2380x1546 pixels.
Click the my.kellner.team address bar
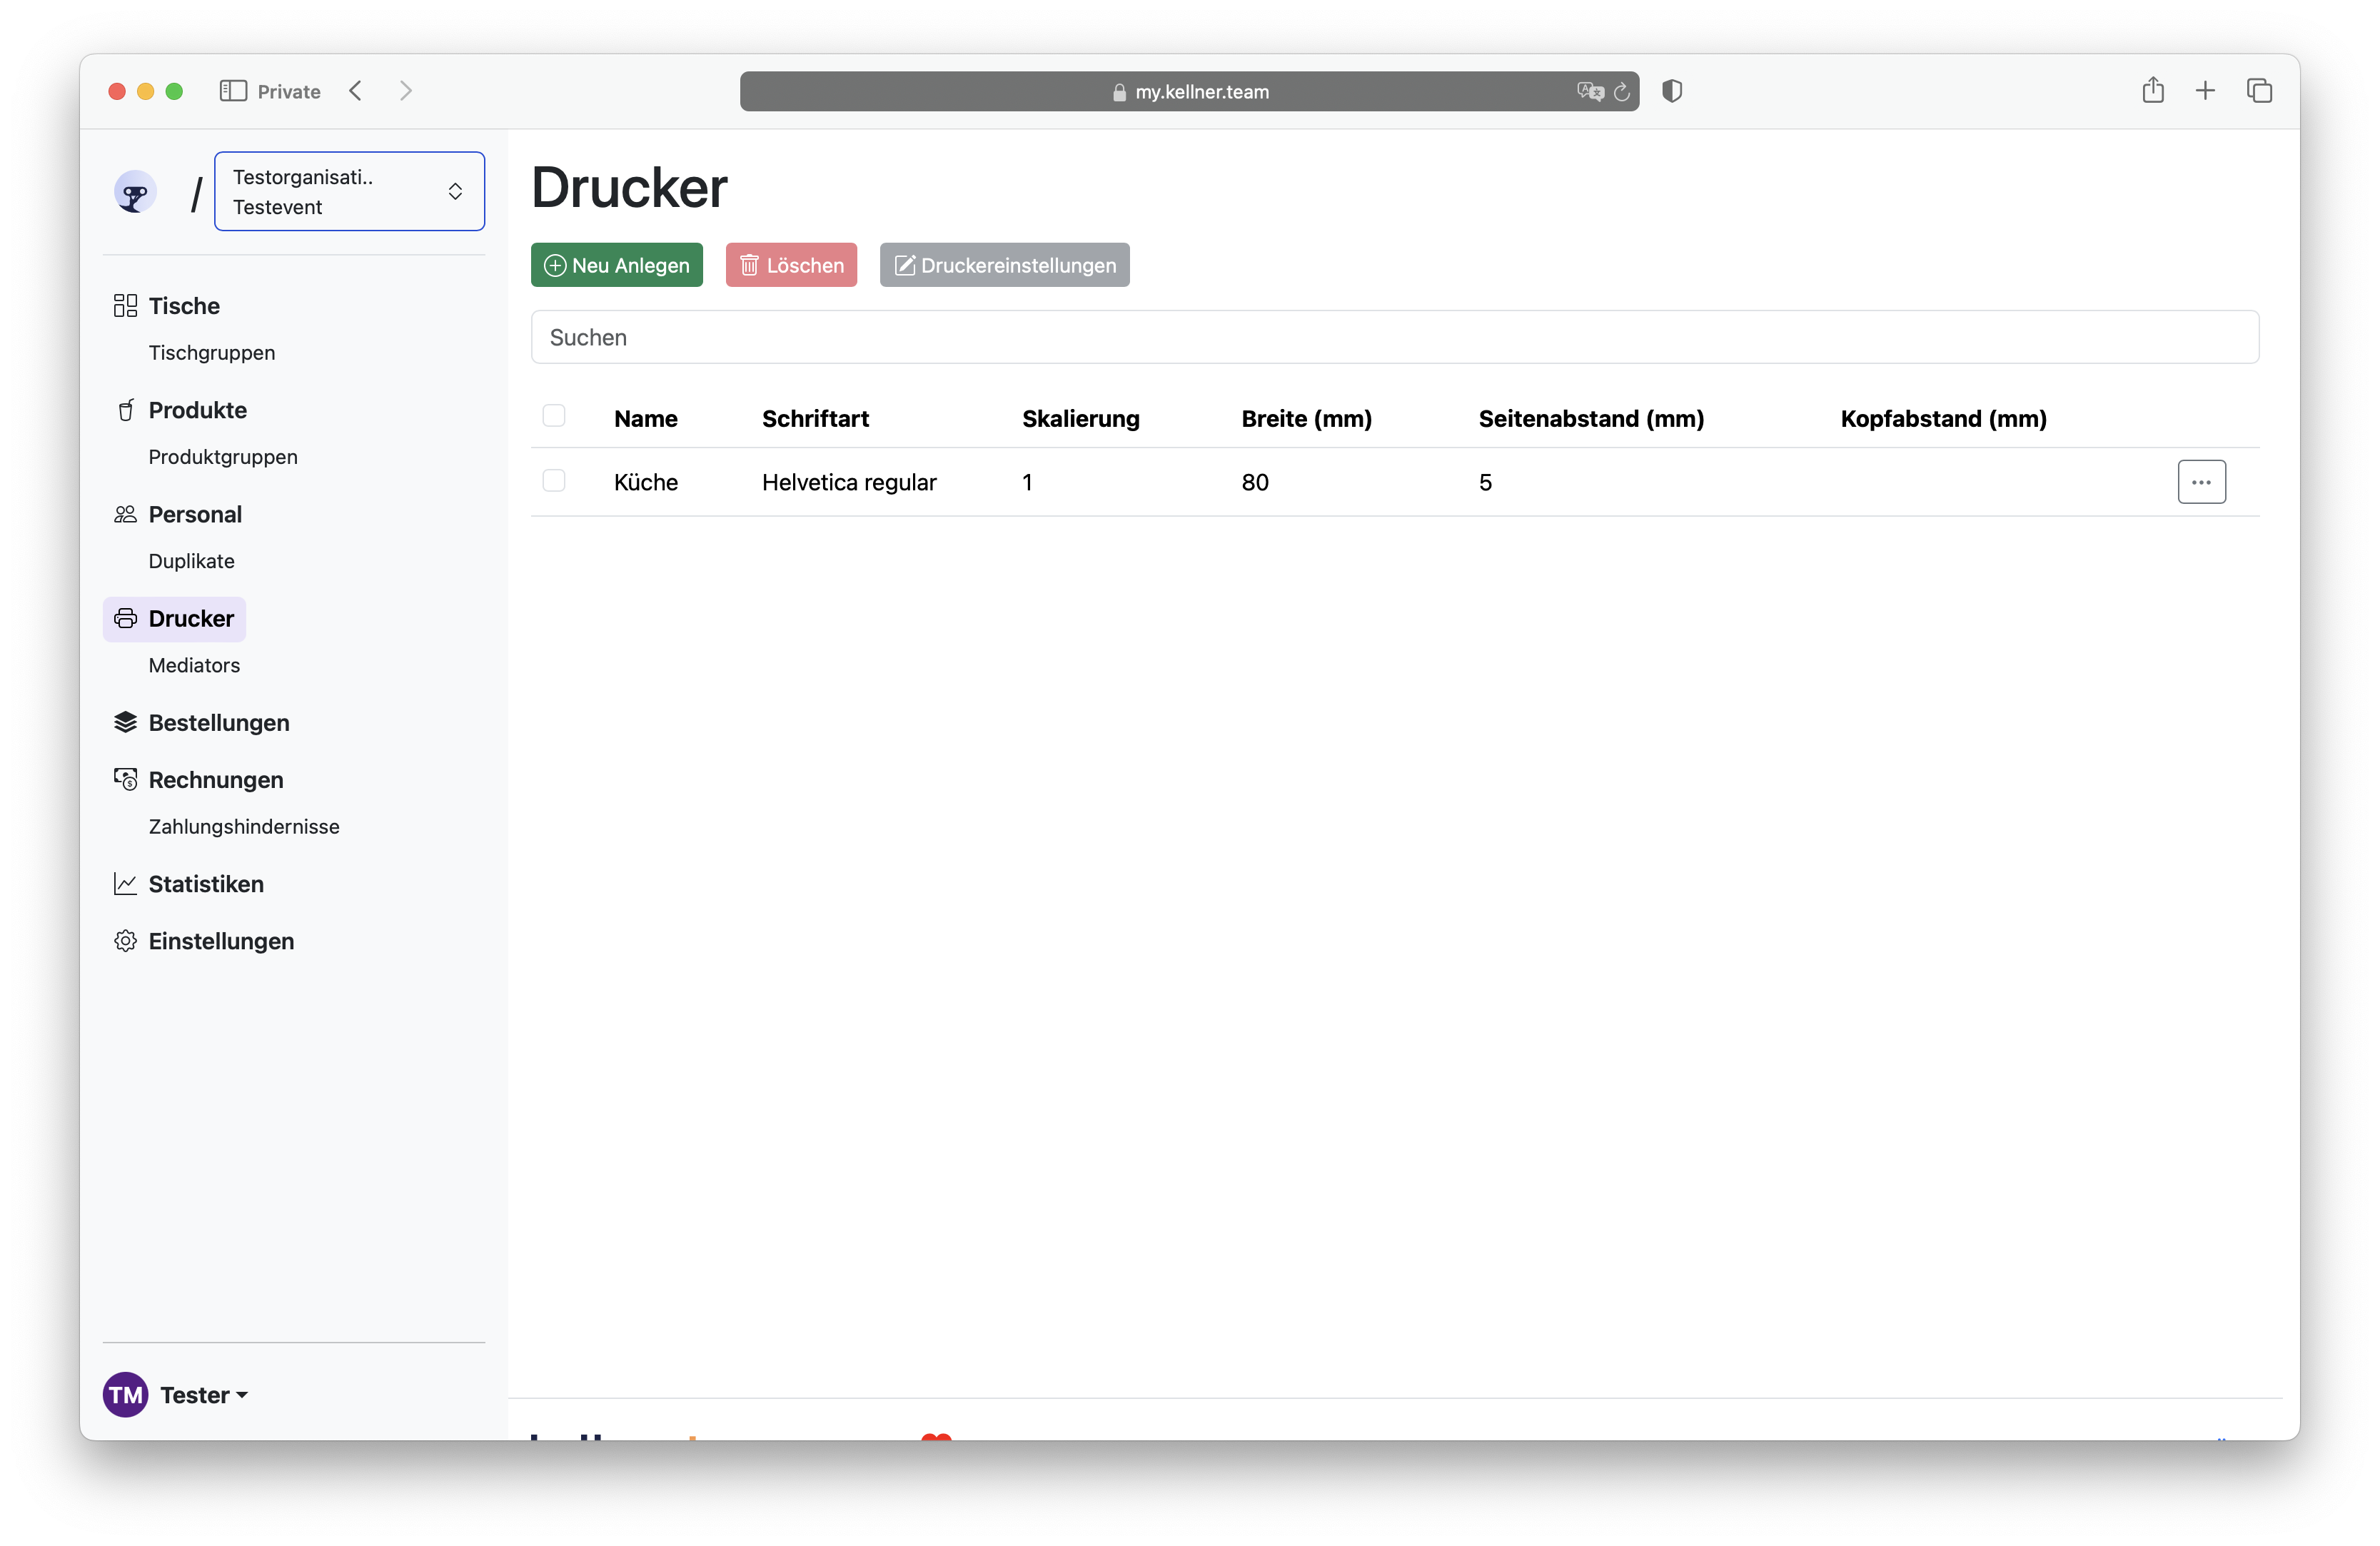pyautogui.click(x=1189, y=91)
